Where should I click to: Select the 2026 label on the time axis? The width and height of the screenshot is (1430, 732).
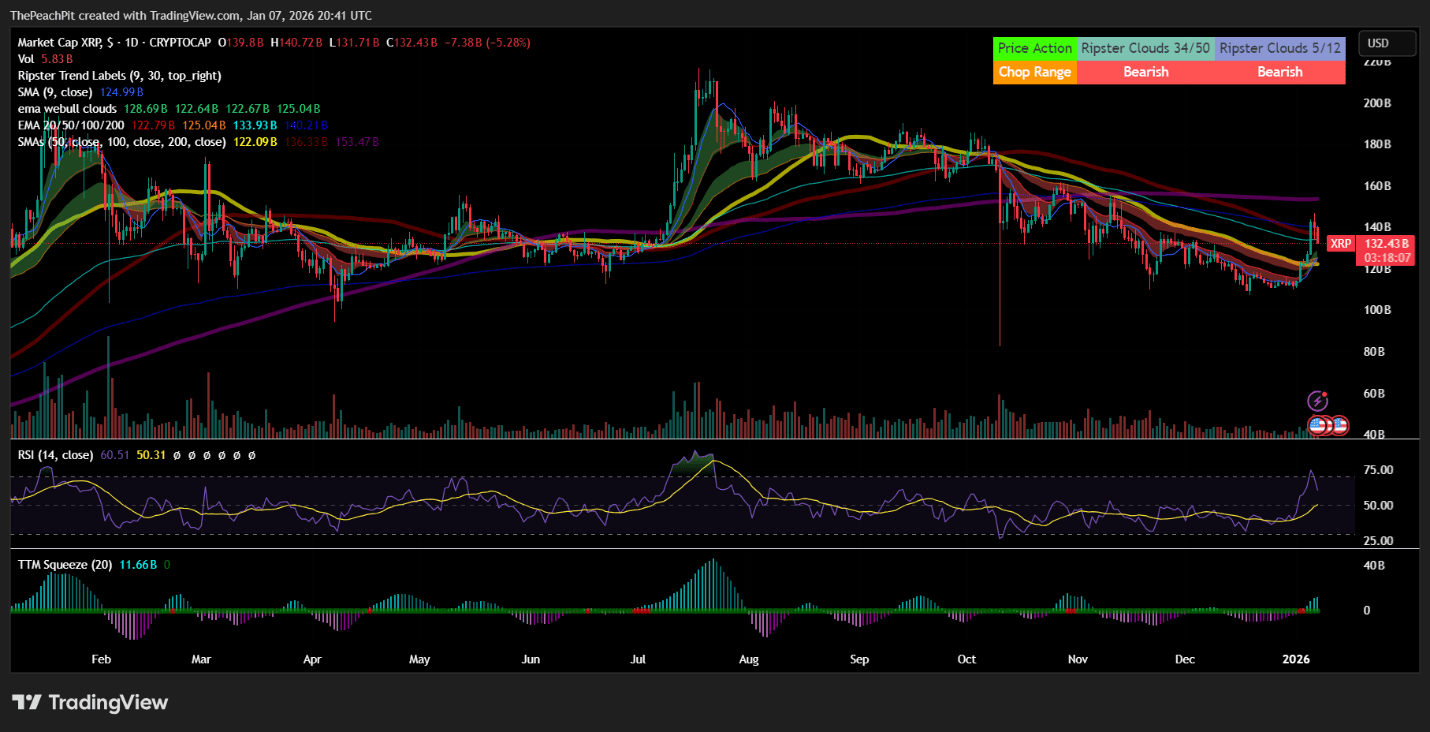tap(1296, 659)
